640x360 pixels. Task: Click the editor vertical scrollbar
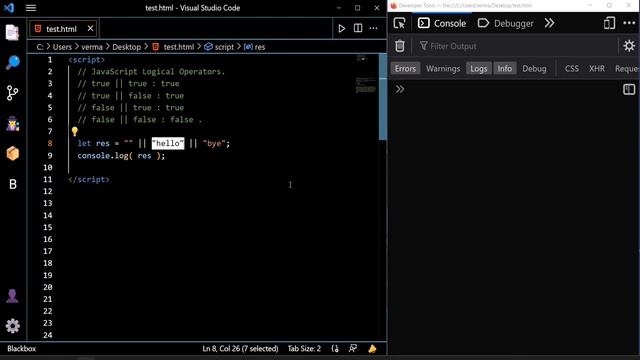pos(382,97)
